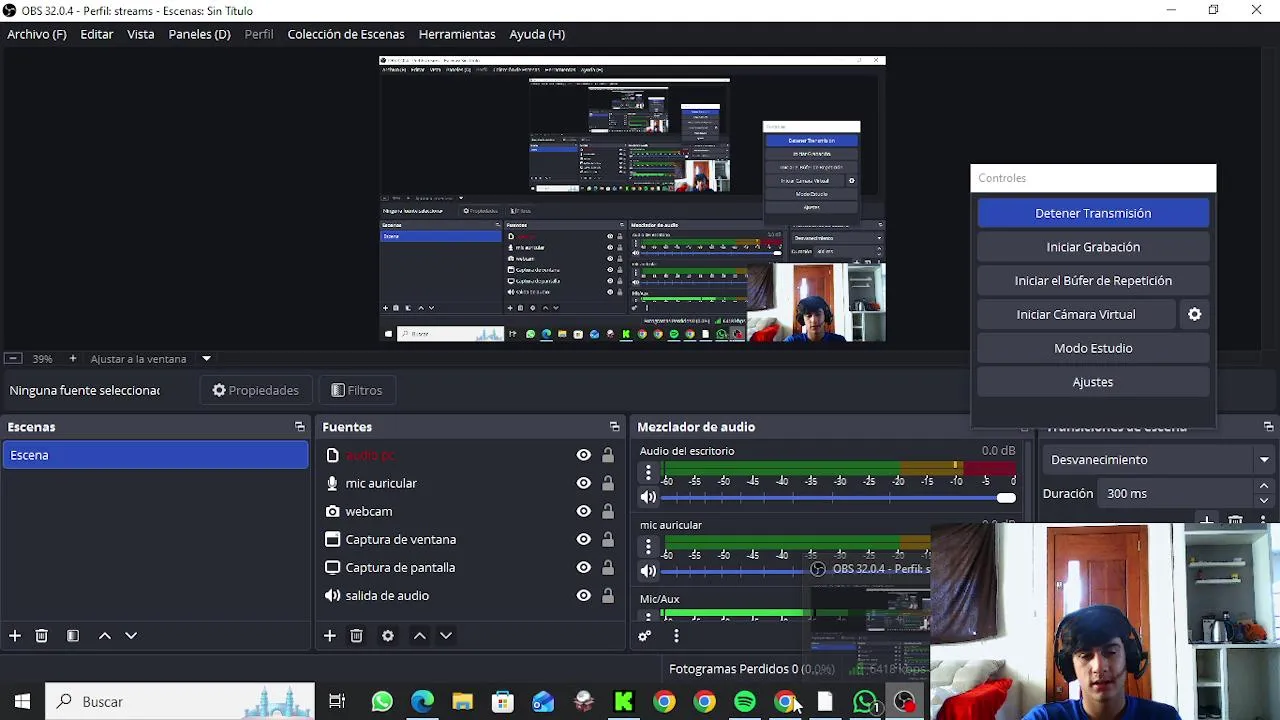The width and height of the screenshot is (1280, 720).
Task: Lock the Captura de ventana source
Action: (x=608, y=539)
